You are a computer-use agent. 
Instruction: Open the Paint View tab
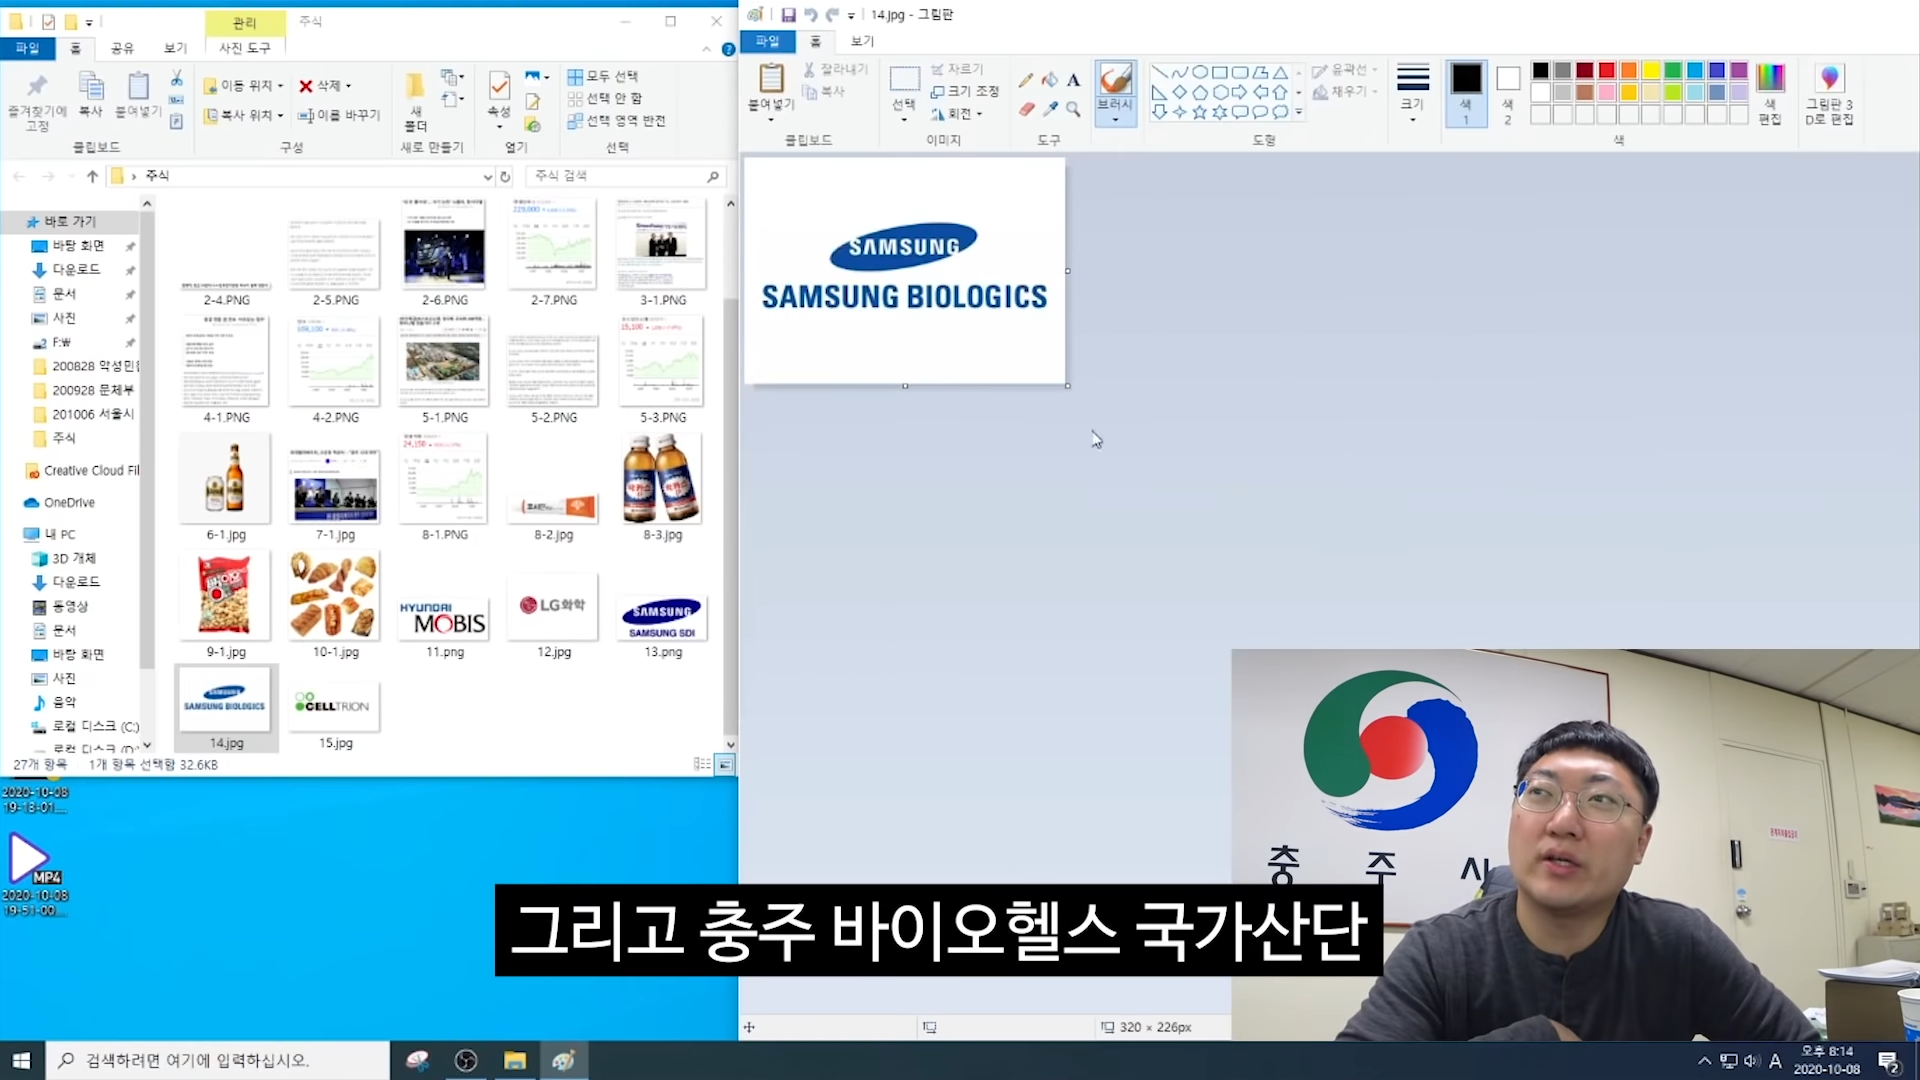point(862,41)
